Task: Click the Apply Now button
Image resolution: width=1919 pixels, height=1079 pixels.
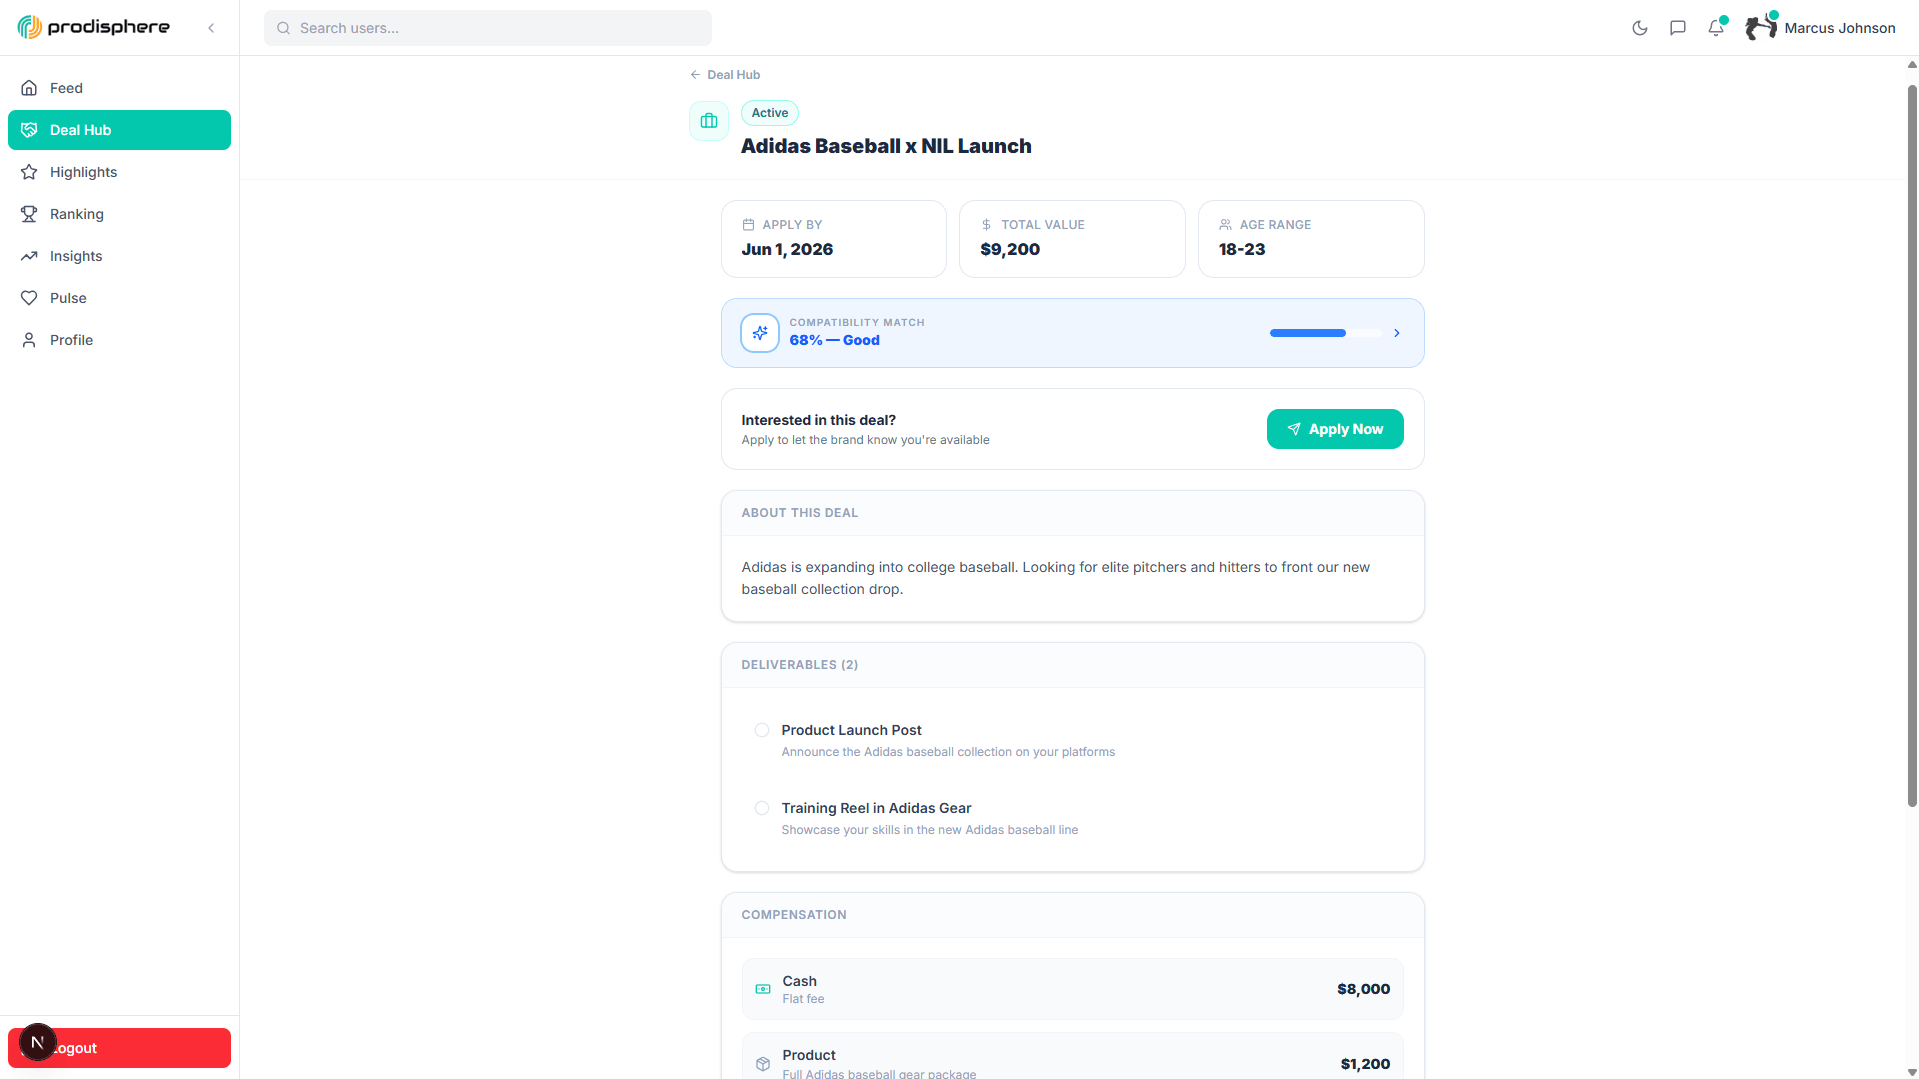Action: coord(1335,428)
